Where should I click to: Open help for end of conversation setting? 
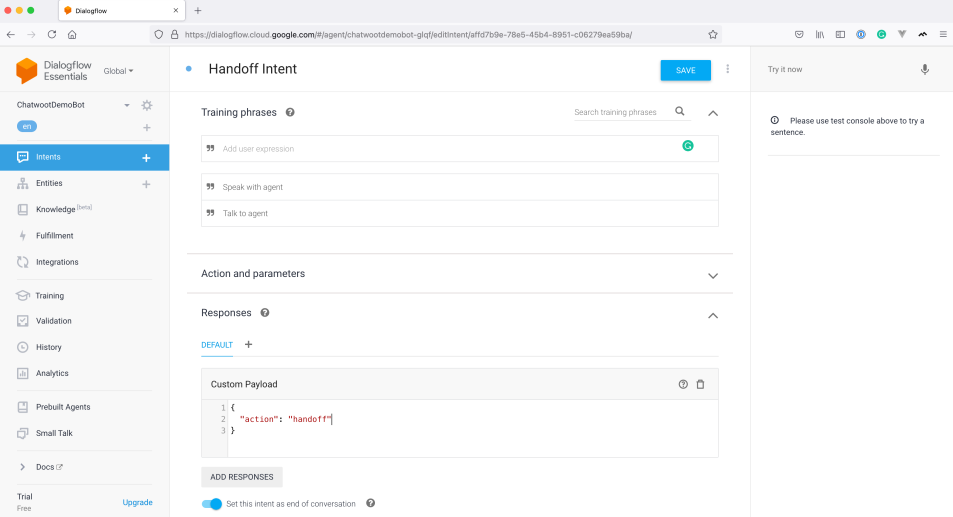click(370, 503)
